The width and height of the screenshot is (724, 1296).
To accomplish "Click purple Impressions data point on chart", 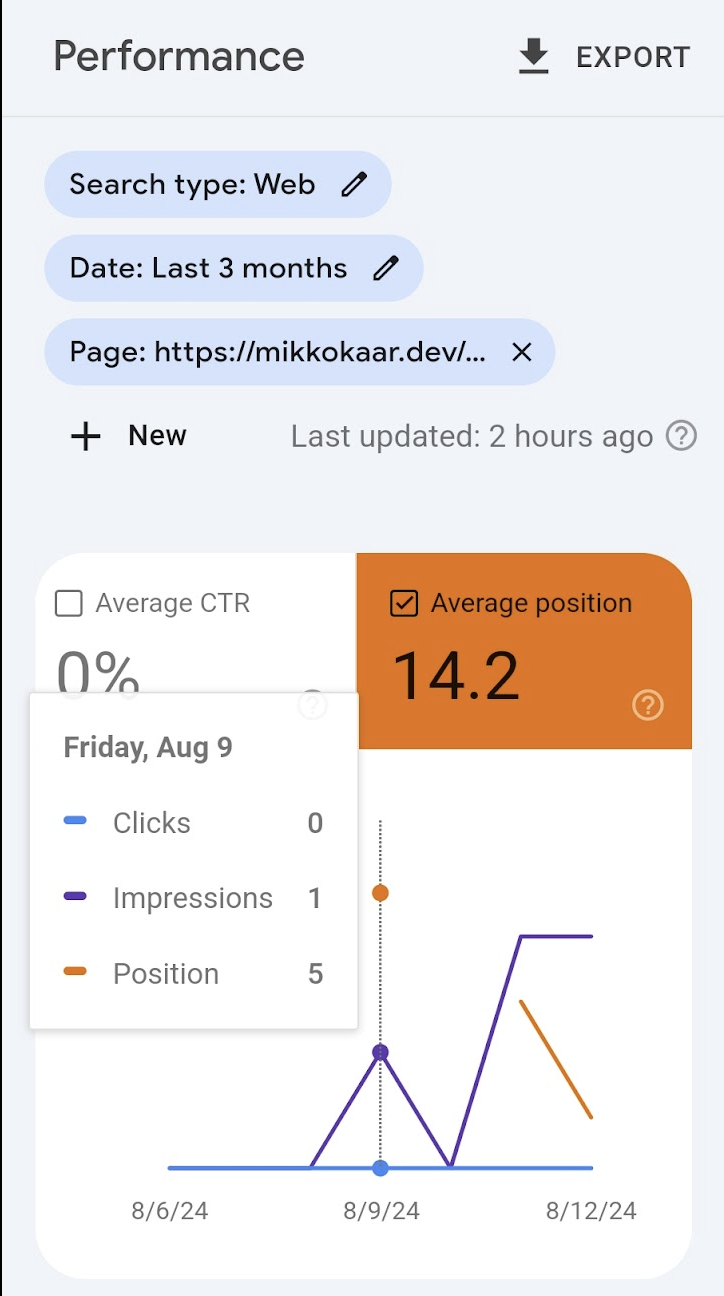I will 380,1052.
